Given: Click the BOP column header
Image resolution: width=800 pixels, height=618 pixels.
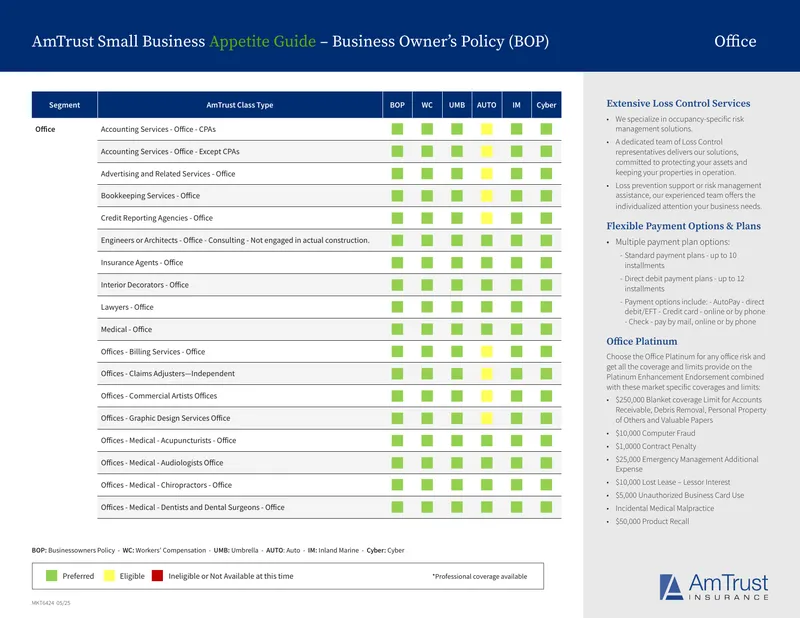Looking at the screenshot, I should point(397,105).
